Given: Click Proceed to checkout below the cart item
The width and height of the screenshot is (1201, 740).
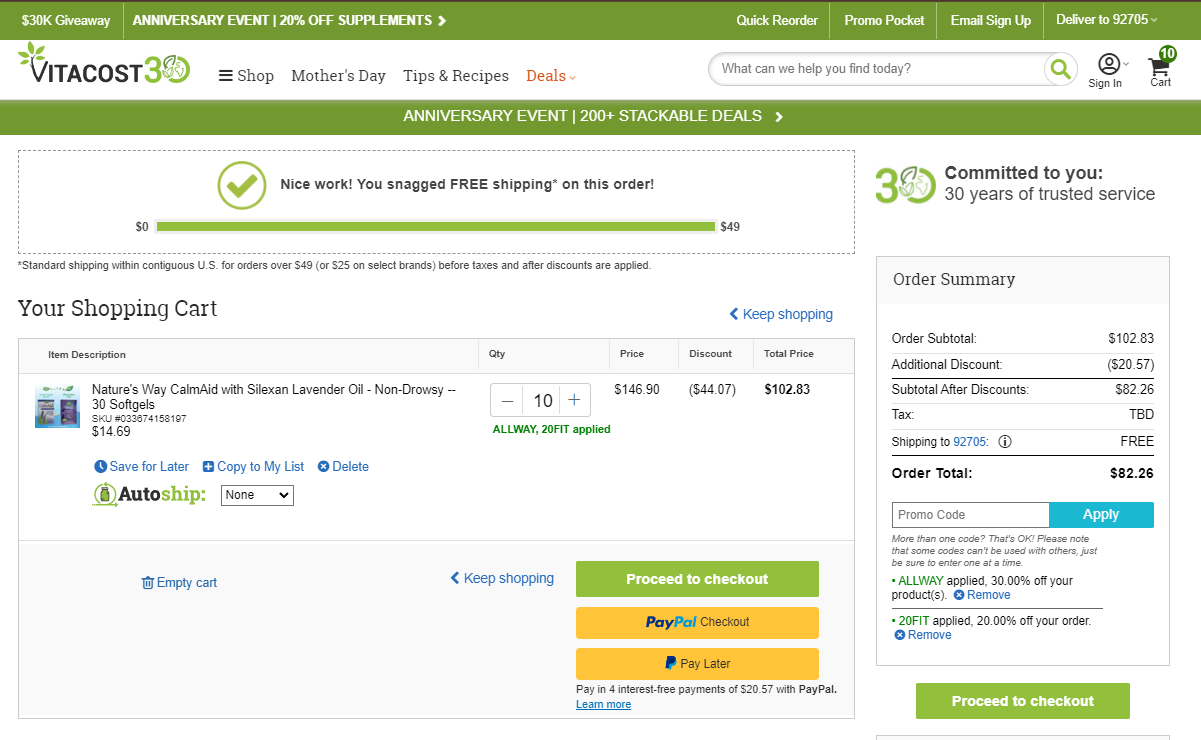Looking at the screenshot, I should point(697,579).
